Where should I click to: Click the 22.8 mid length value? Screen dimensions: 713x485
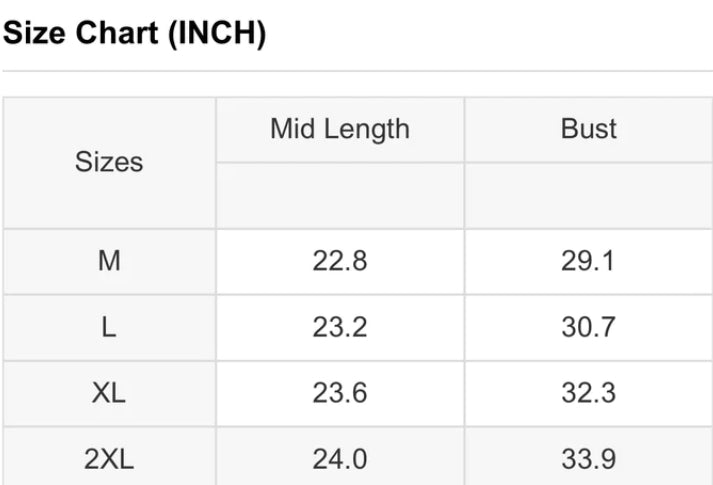point(340,261)
